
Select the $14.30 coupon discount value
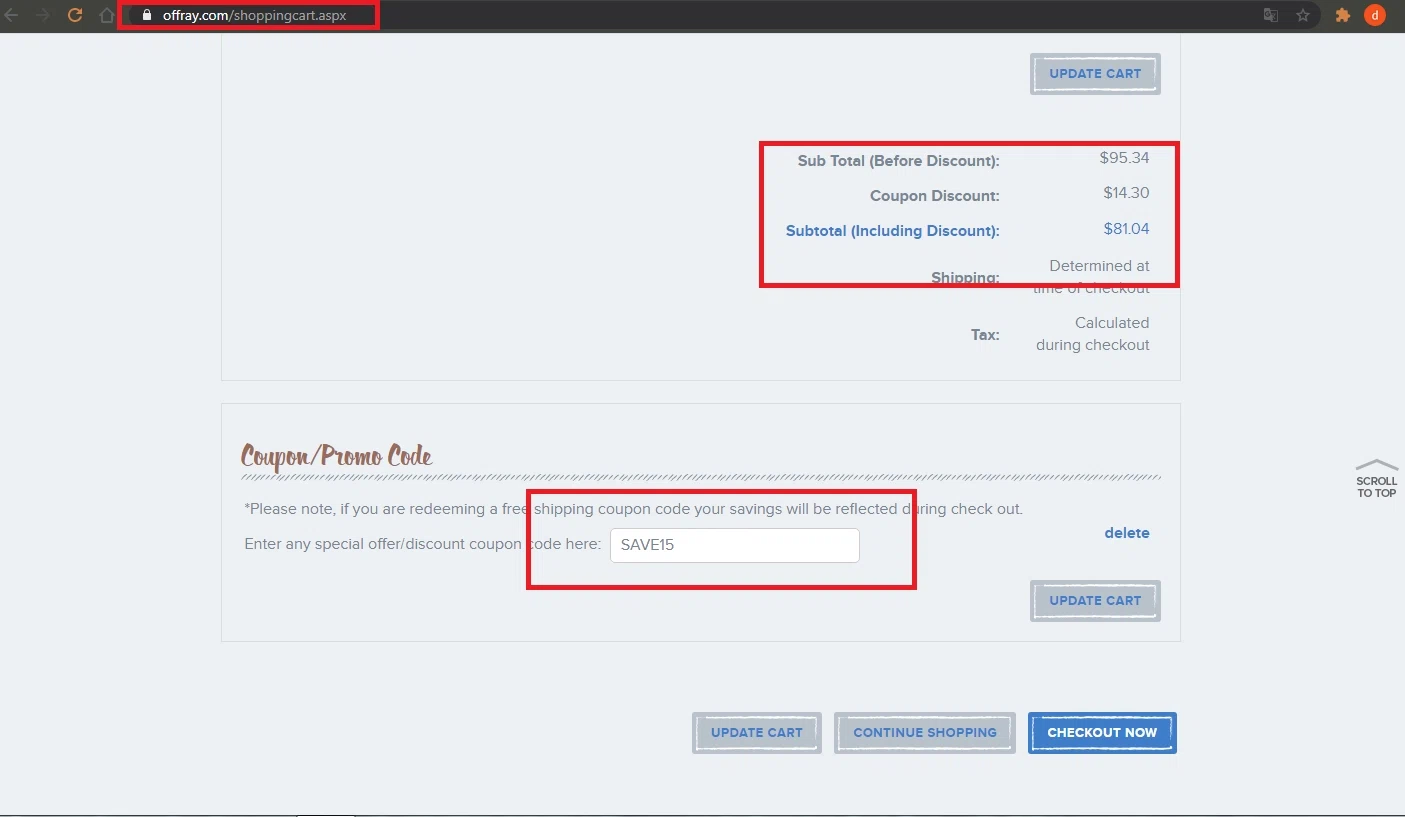1127,193
